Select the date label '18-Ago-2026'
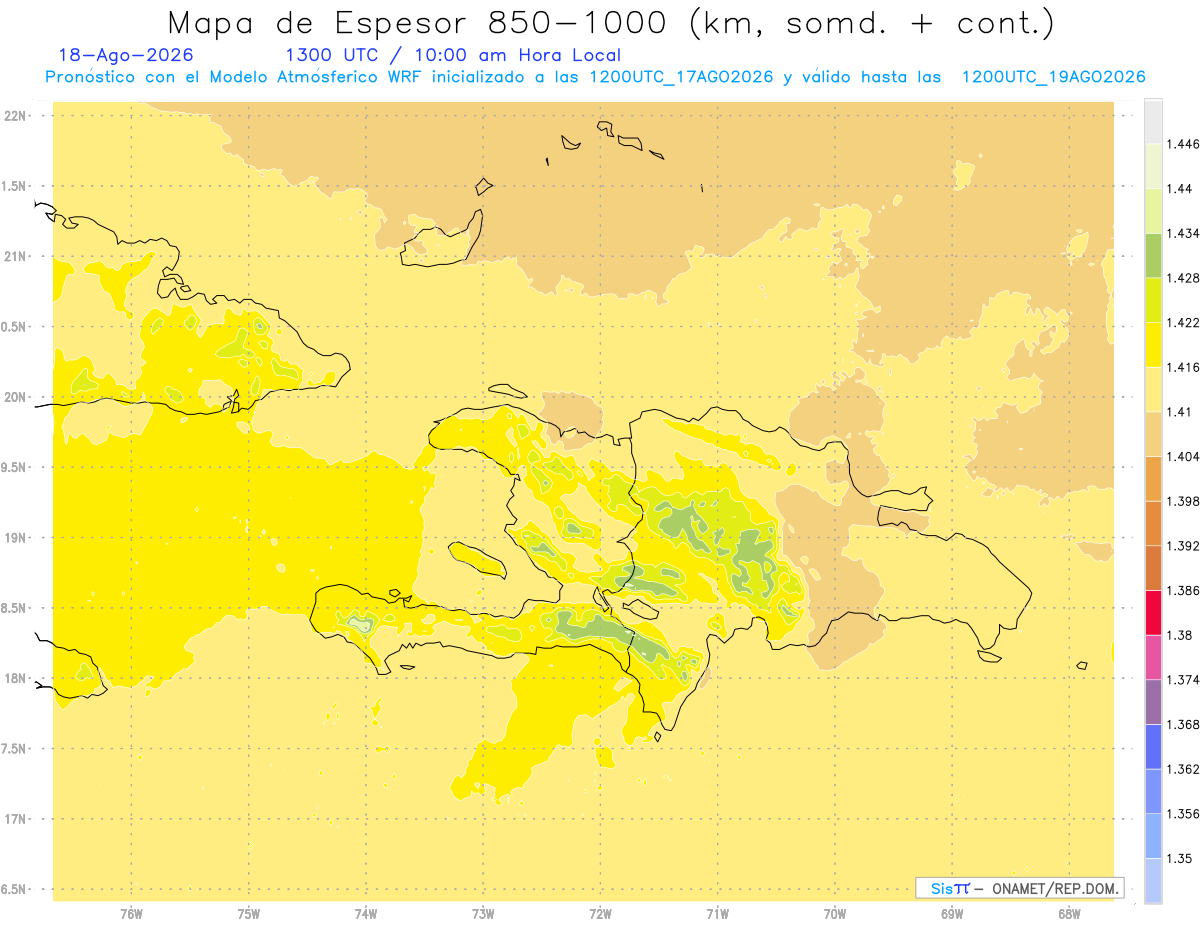 pyautogui.click(x=126, y=55)
